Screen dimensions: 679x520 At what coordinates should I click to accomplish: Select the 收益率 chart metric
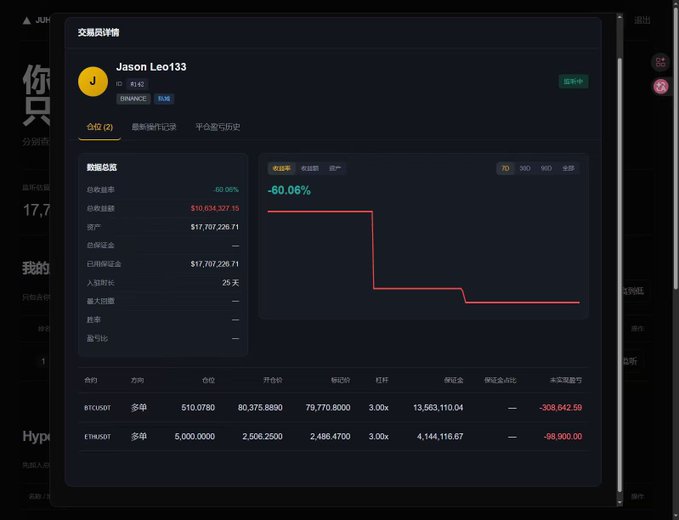281,168
